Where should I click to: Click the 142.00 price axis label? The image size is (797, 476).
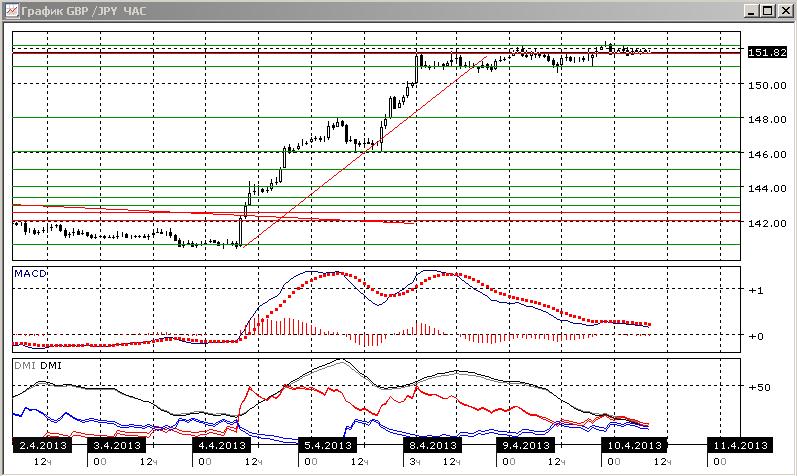tap(767, 223)
